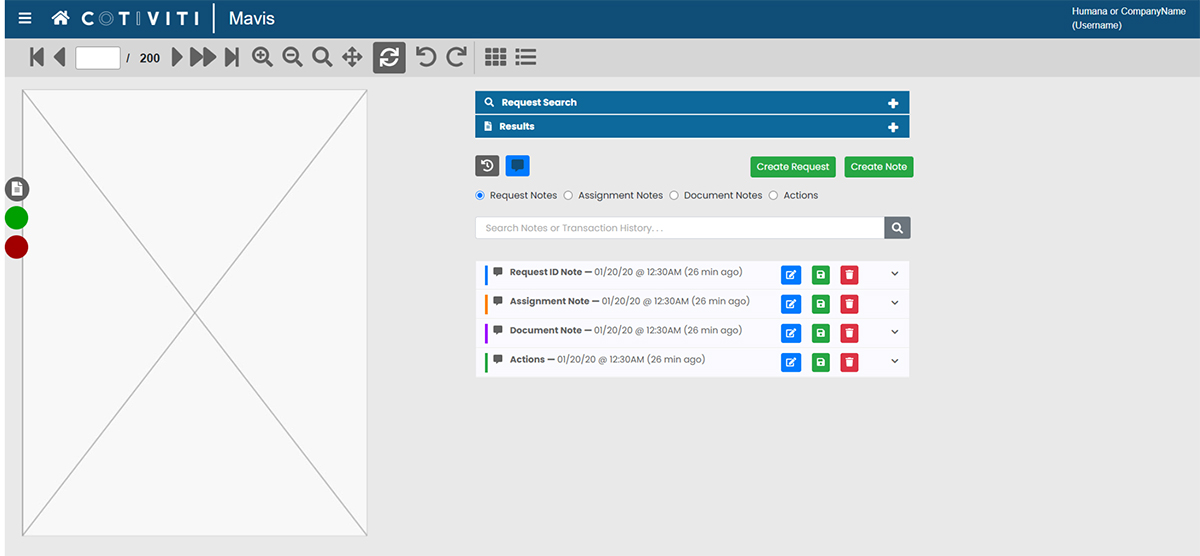Expand the Request Search panel
Image resolution: width=1200 pixels, height=556 pixels.
pyautogui.click(x=892, y=103)
